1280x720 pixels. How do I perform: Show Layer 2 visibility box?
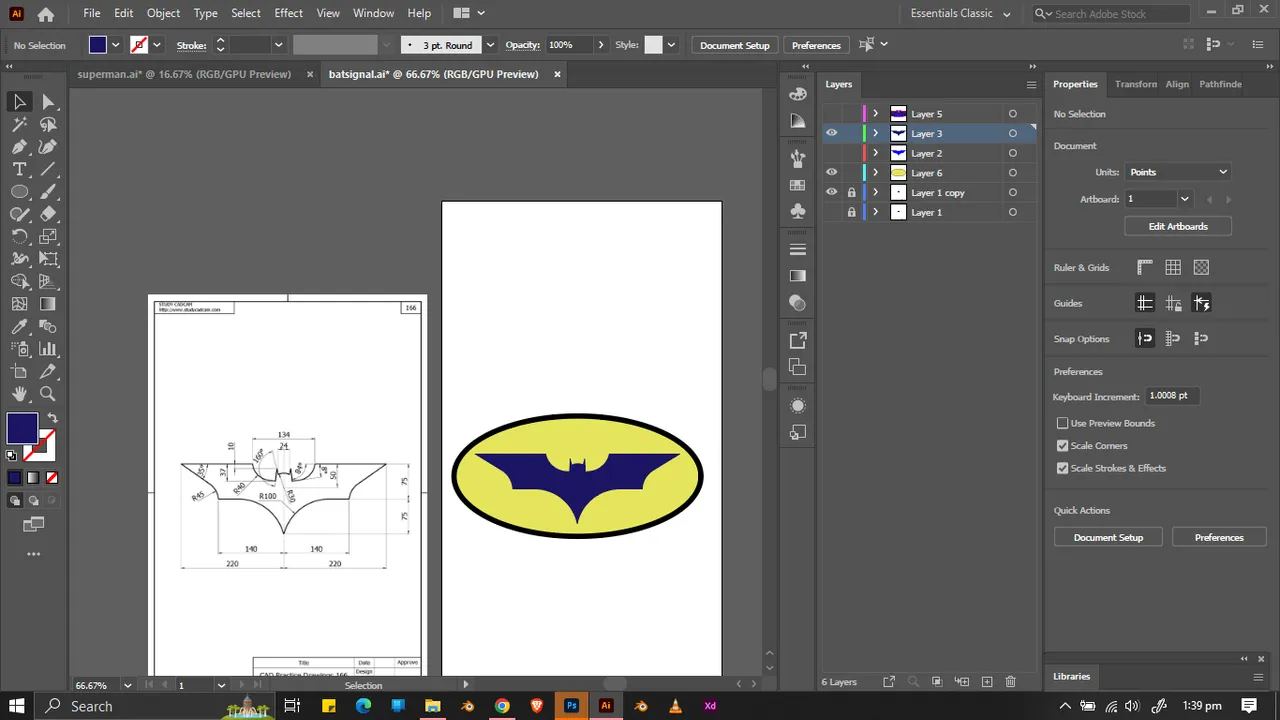pos(831,153)
